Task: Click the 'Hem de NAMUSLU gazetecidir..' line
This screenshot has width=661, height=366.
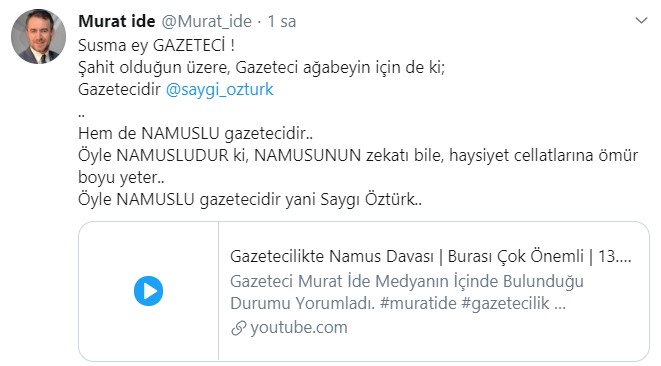Action: [x=196, y=134]
